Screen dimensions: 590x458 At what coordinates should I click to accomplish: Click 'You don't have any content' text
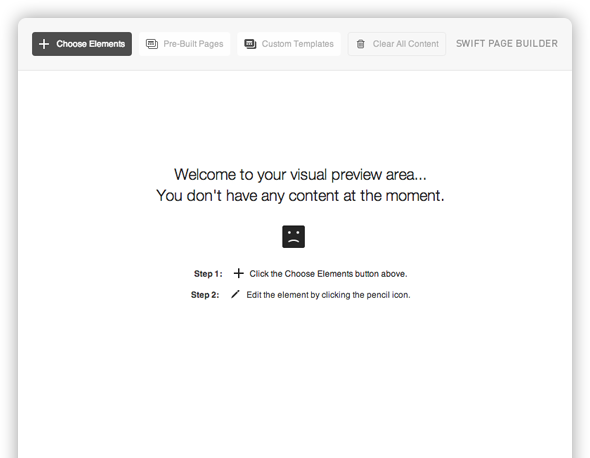tap(300, 196)
